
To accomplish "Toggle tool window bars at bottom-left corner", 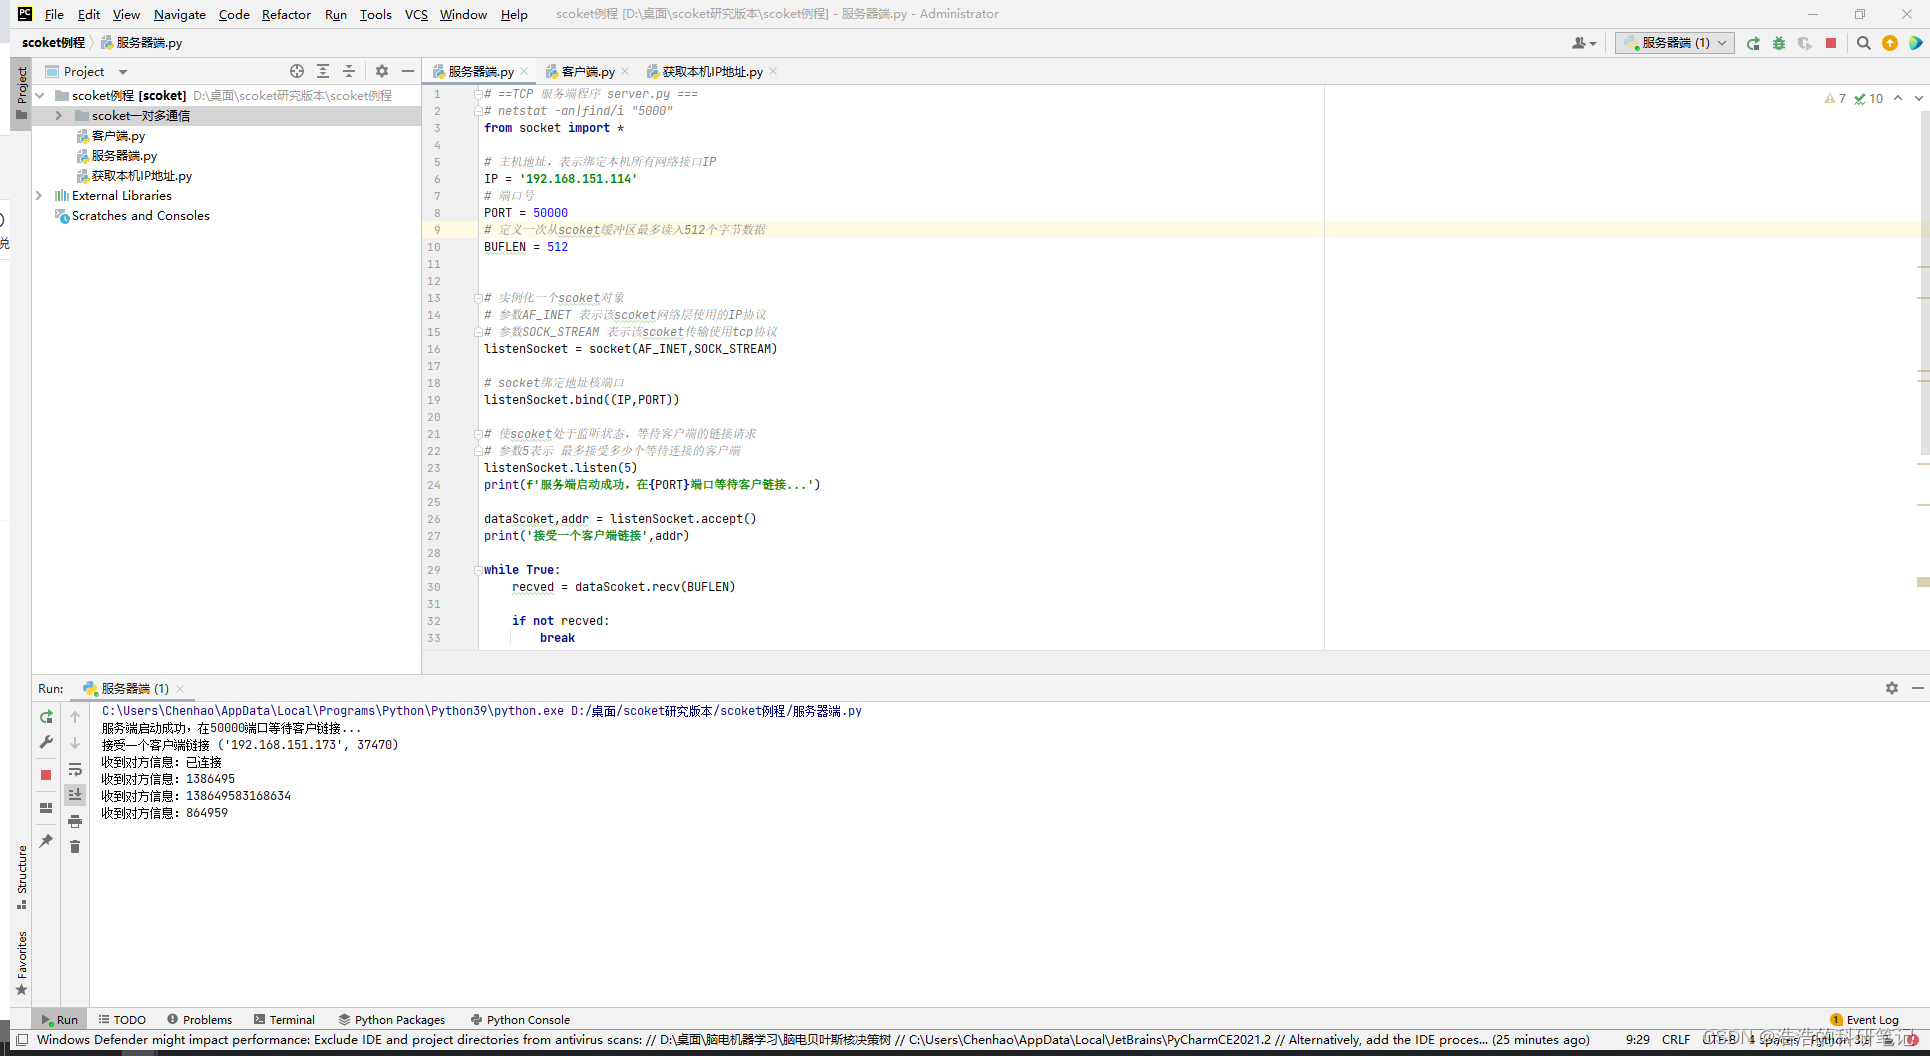I will coord(21,1040).
